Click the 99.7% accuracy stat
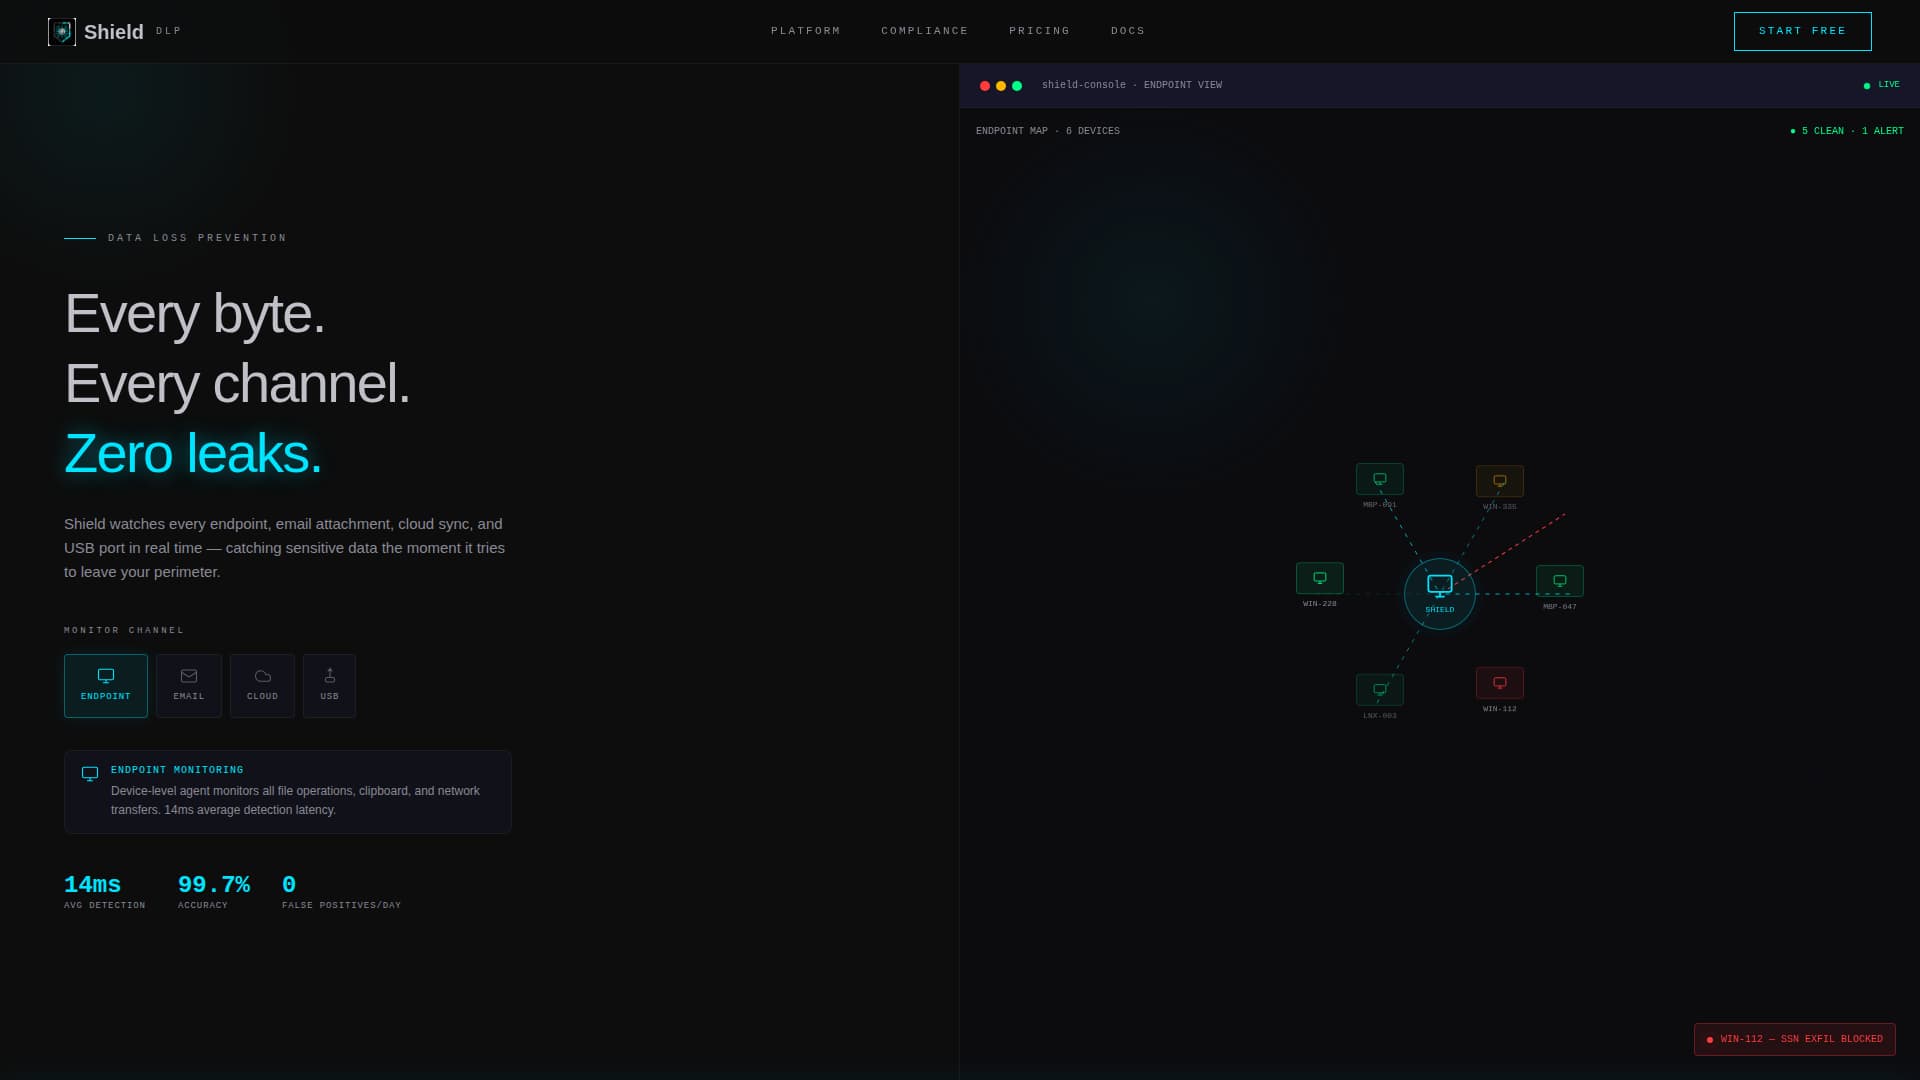 coord(214,892)
